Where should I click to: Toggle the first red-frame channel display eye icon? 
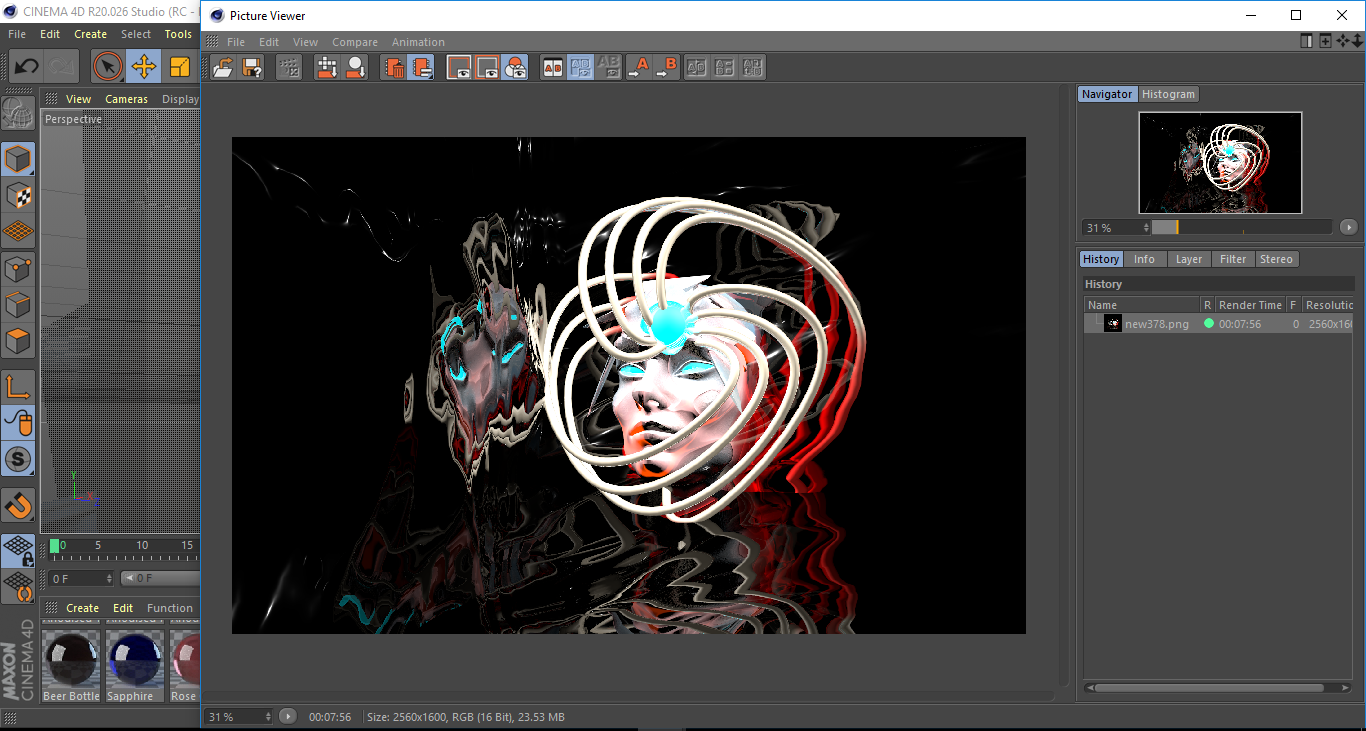click(459, 68)
